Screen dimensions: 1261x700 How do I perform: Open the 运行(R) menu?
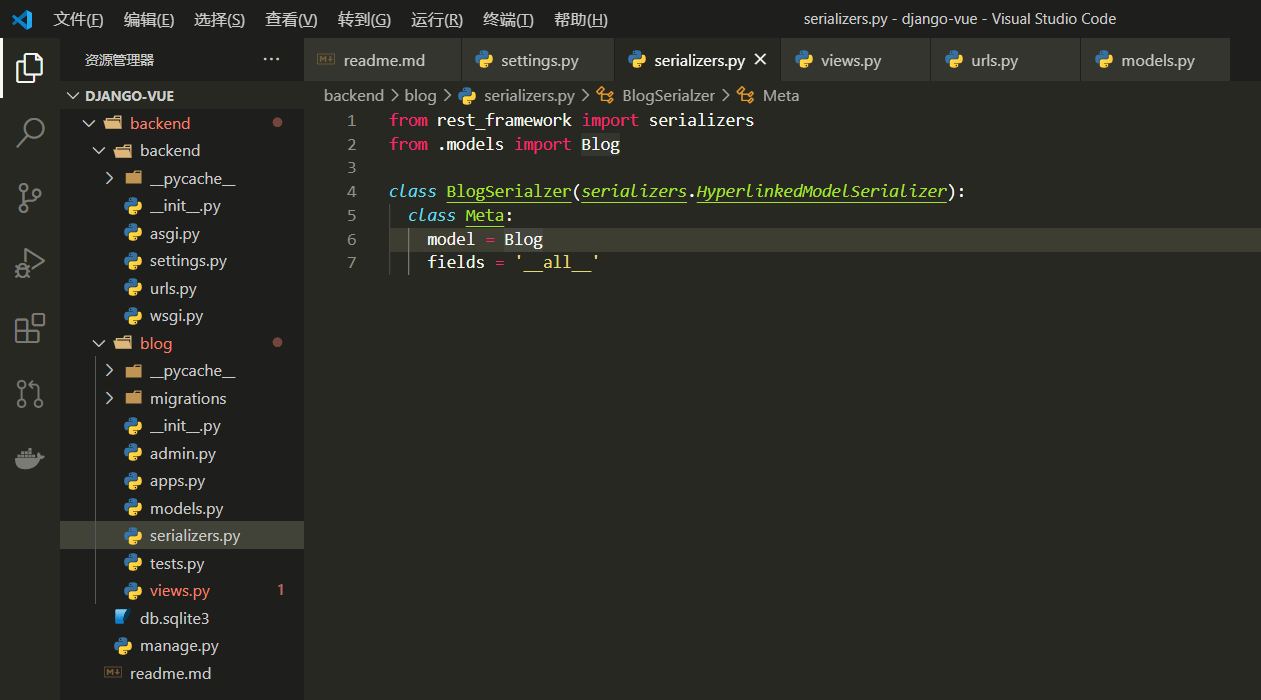point(437,19)
